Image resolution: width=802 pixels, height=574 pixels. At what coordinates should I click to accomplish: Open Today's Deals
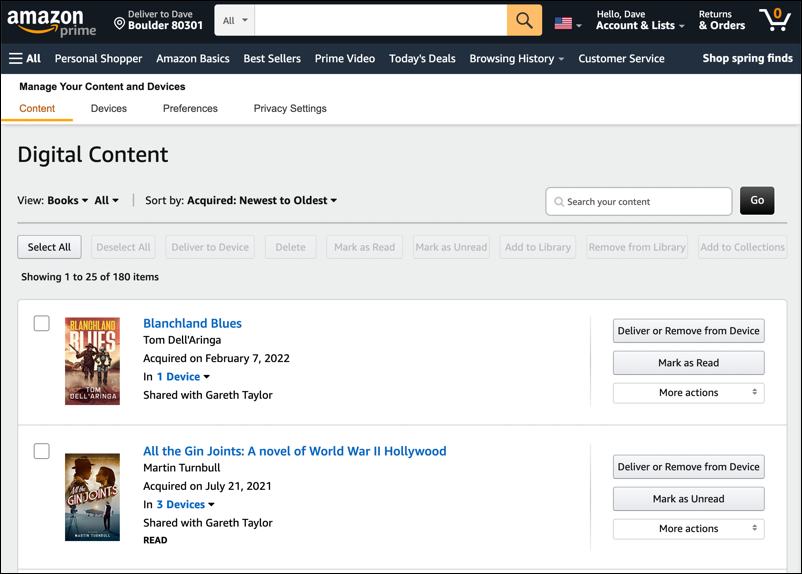422,59
